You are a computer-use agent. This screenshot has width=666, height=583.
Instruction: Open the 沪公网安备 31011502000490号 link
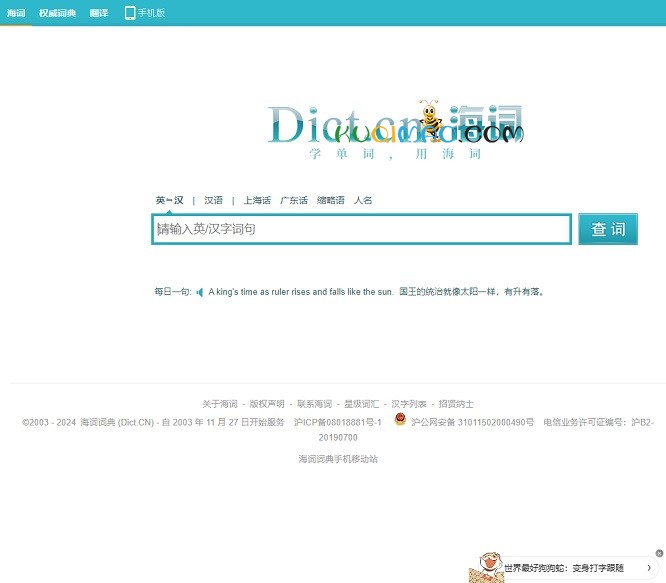[472, 422]
